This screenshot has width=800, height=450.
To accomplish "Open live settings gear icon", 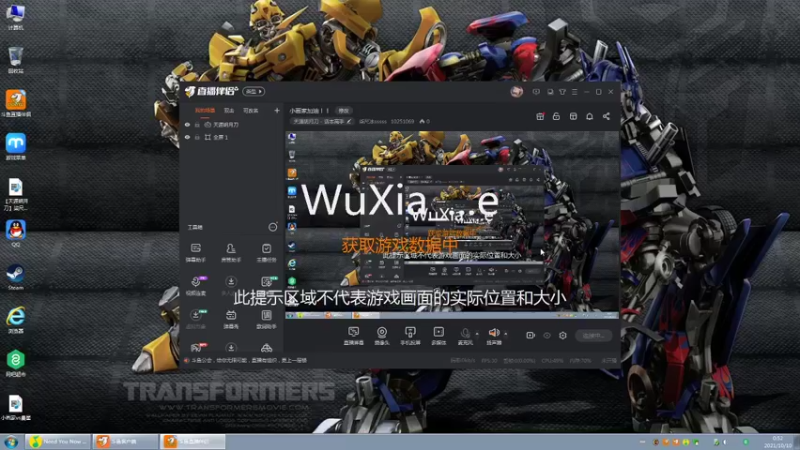I will [563, 335].
